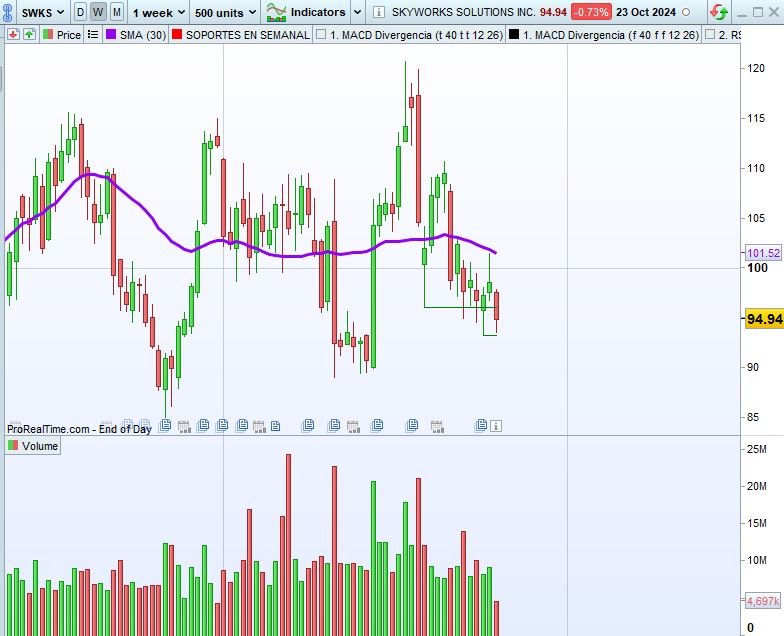Click the red-green refresh arrows icon
The height and width of the screenshot is (636, 784).
pyautogui.click(x=719, y=12)
